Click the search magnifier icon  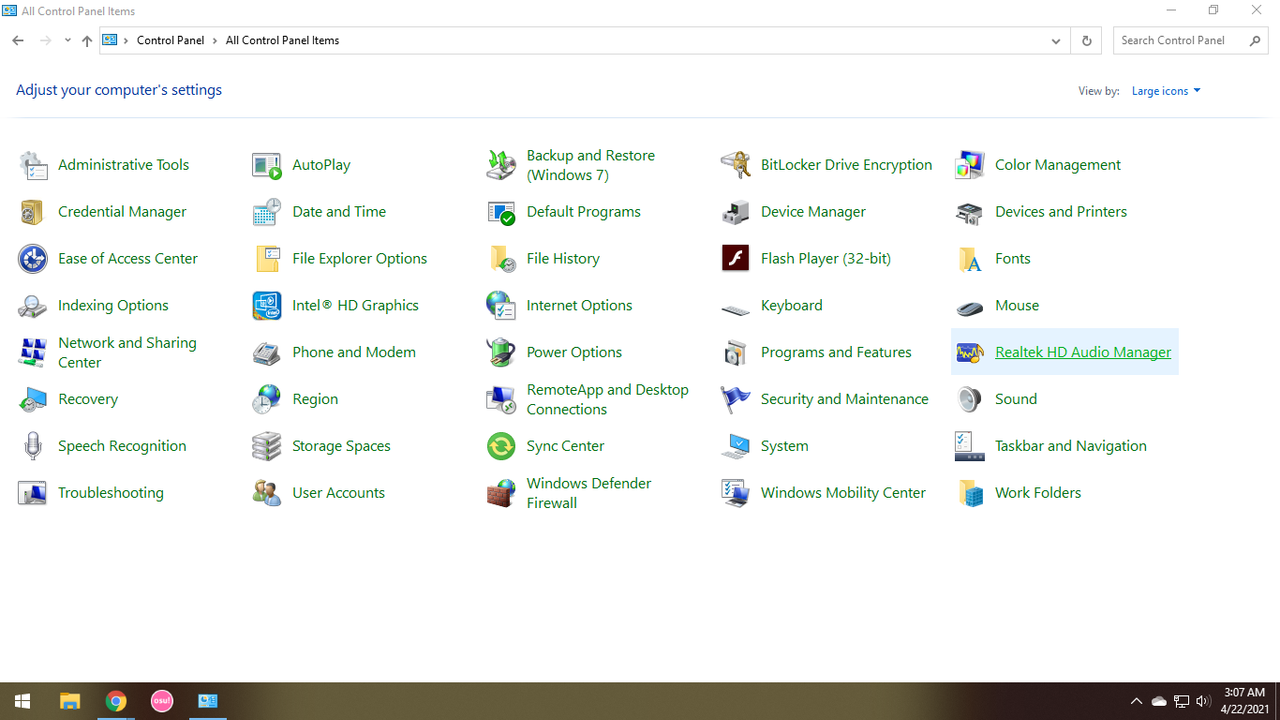pos(1257,41)
